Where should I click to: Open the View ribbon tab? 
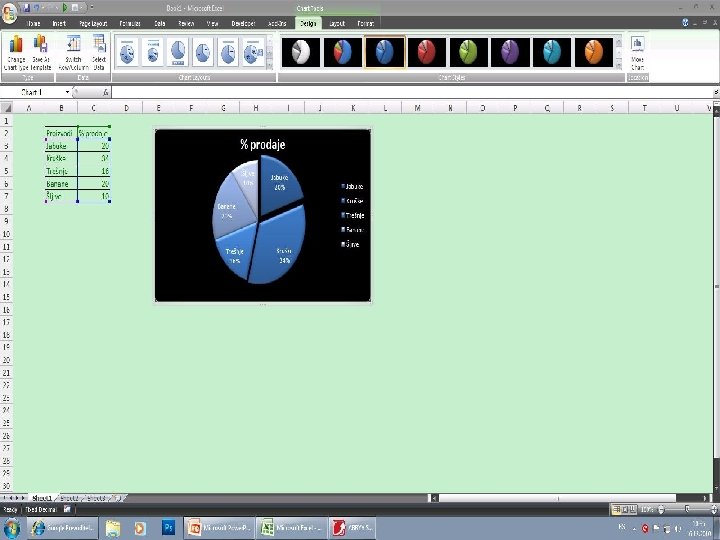(x=212, y=23)
